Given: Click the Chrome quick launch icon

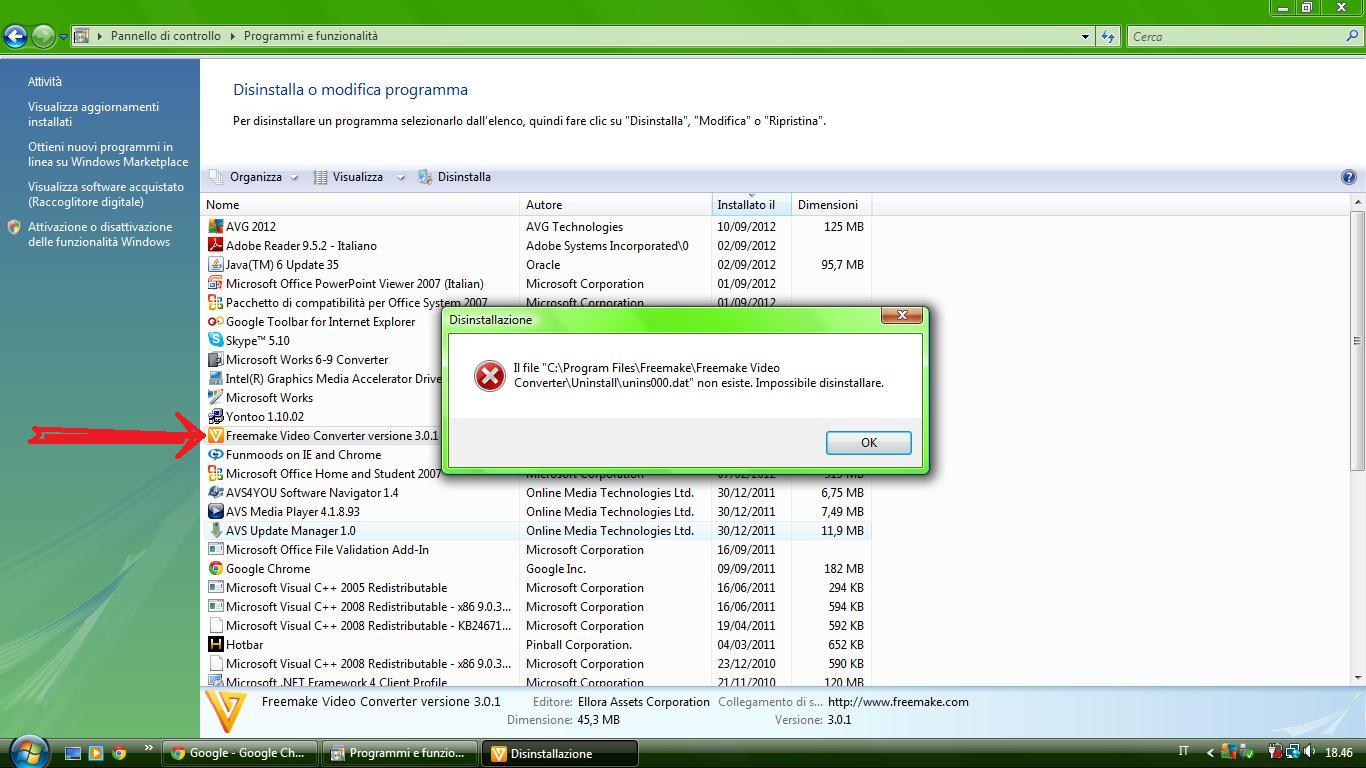Looking at the screenshot, I should 119,753.
